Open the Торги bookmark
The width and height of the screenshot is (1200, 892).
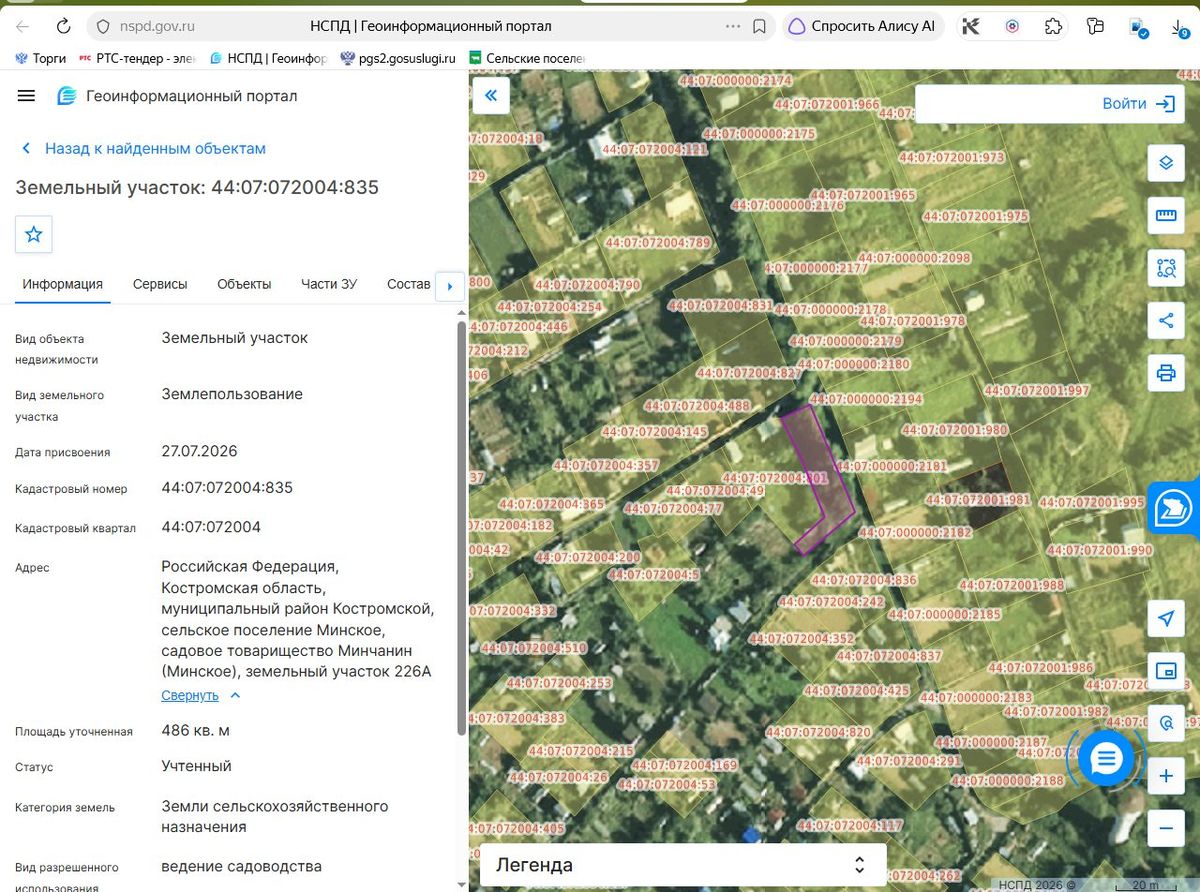click(40, 58)
